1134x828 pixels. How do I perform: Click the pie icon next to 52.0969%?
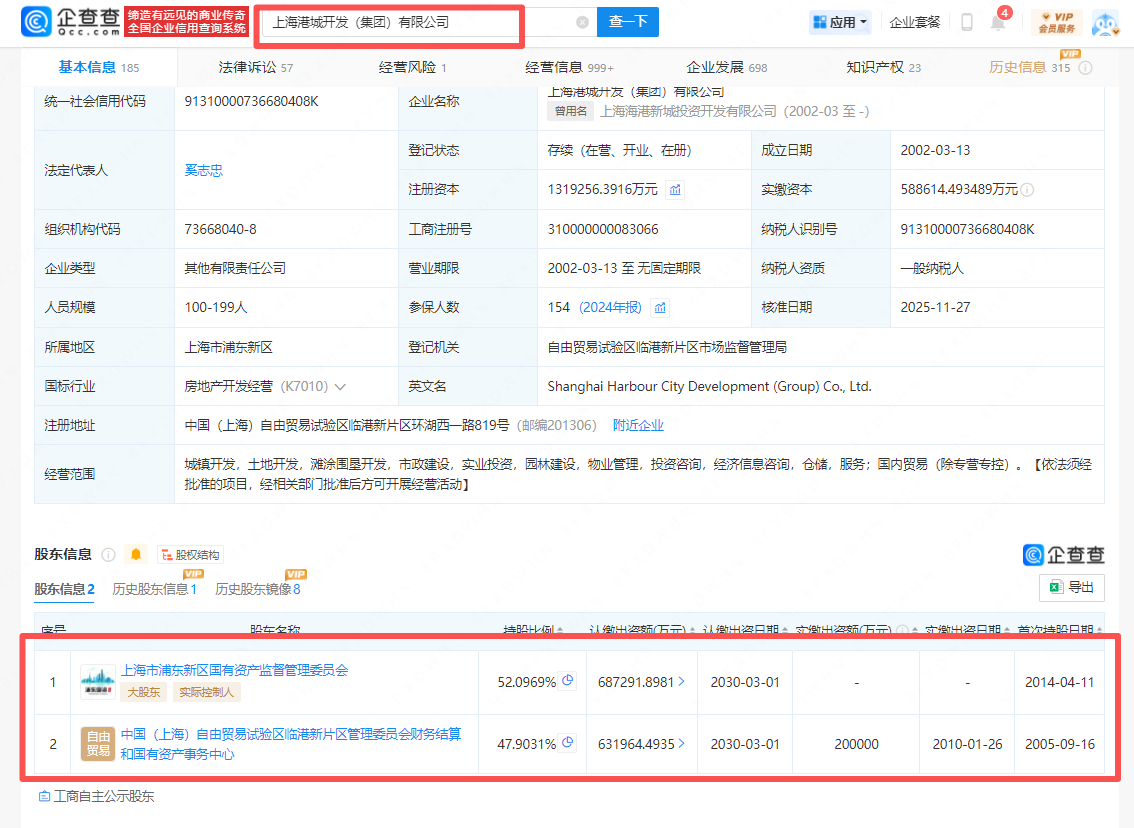568,682
